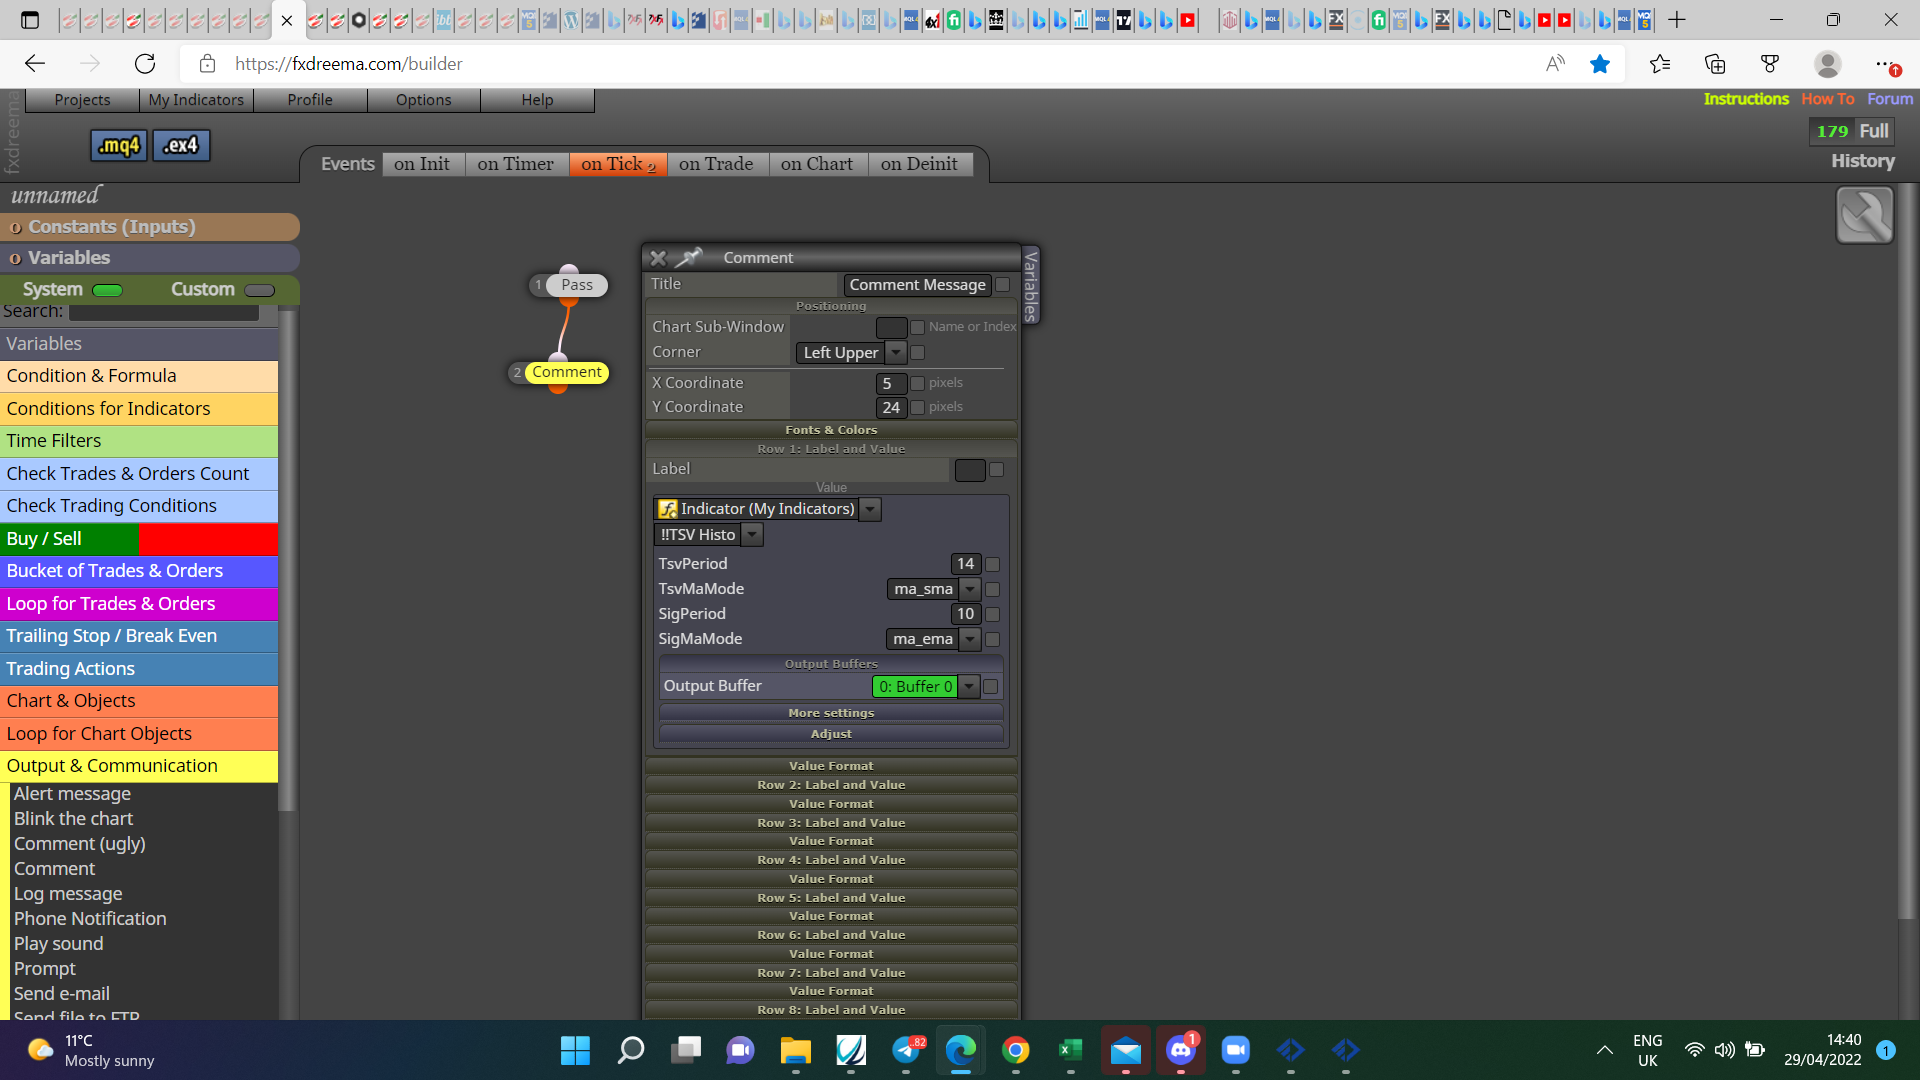Click the Label color swatch

point(970,470)
